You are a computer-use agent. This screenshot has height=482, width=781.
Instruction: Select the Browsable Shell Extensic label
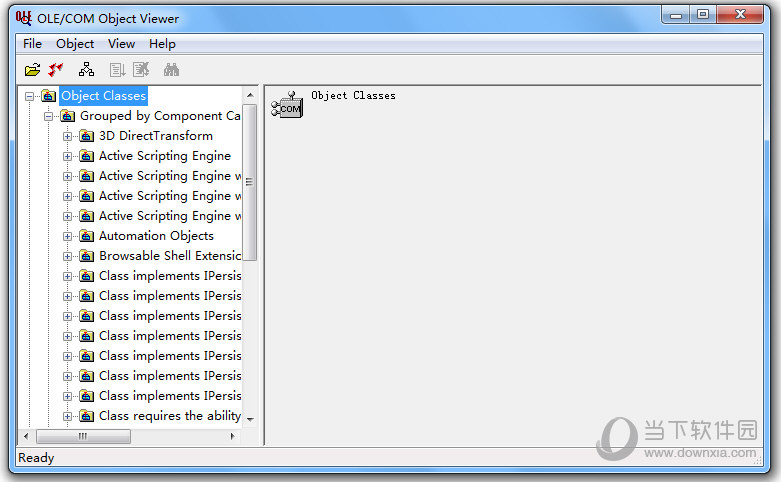[x=170, y=256]
